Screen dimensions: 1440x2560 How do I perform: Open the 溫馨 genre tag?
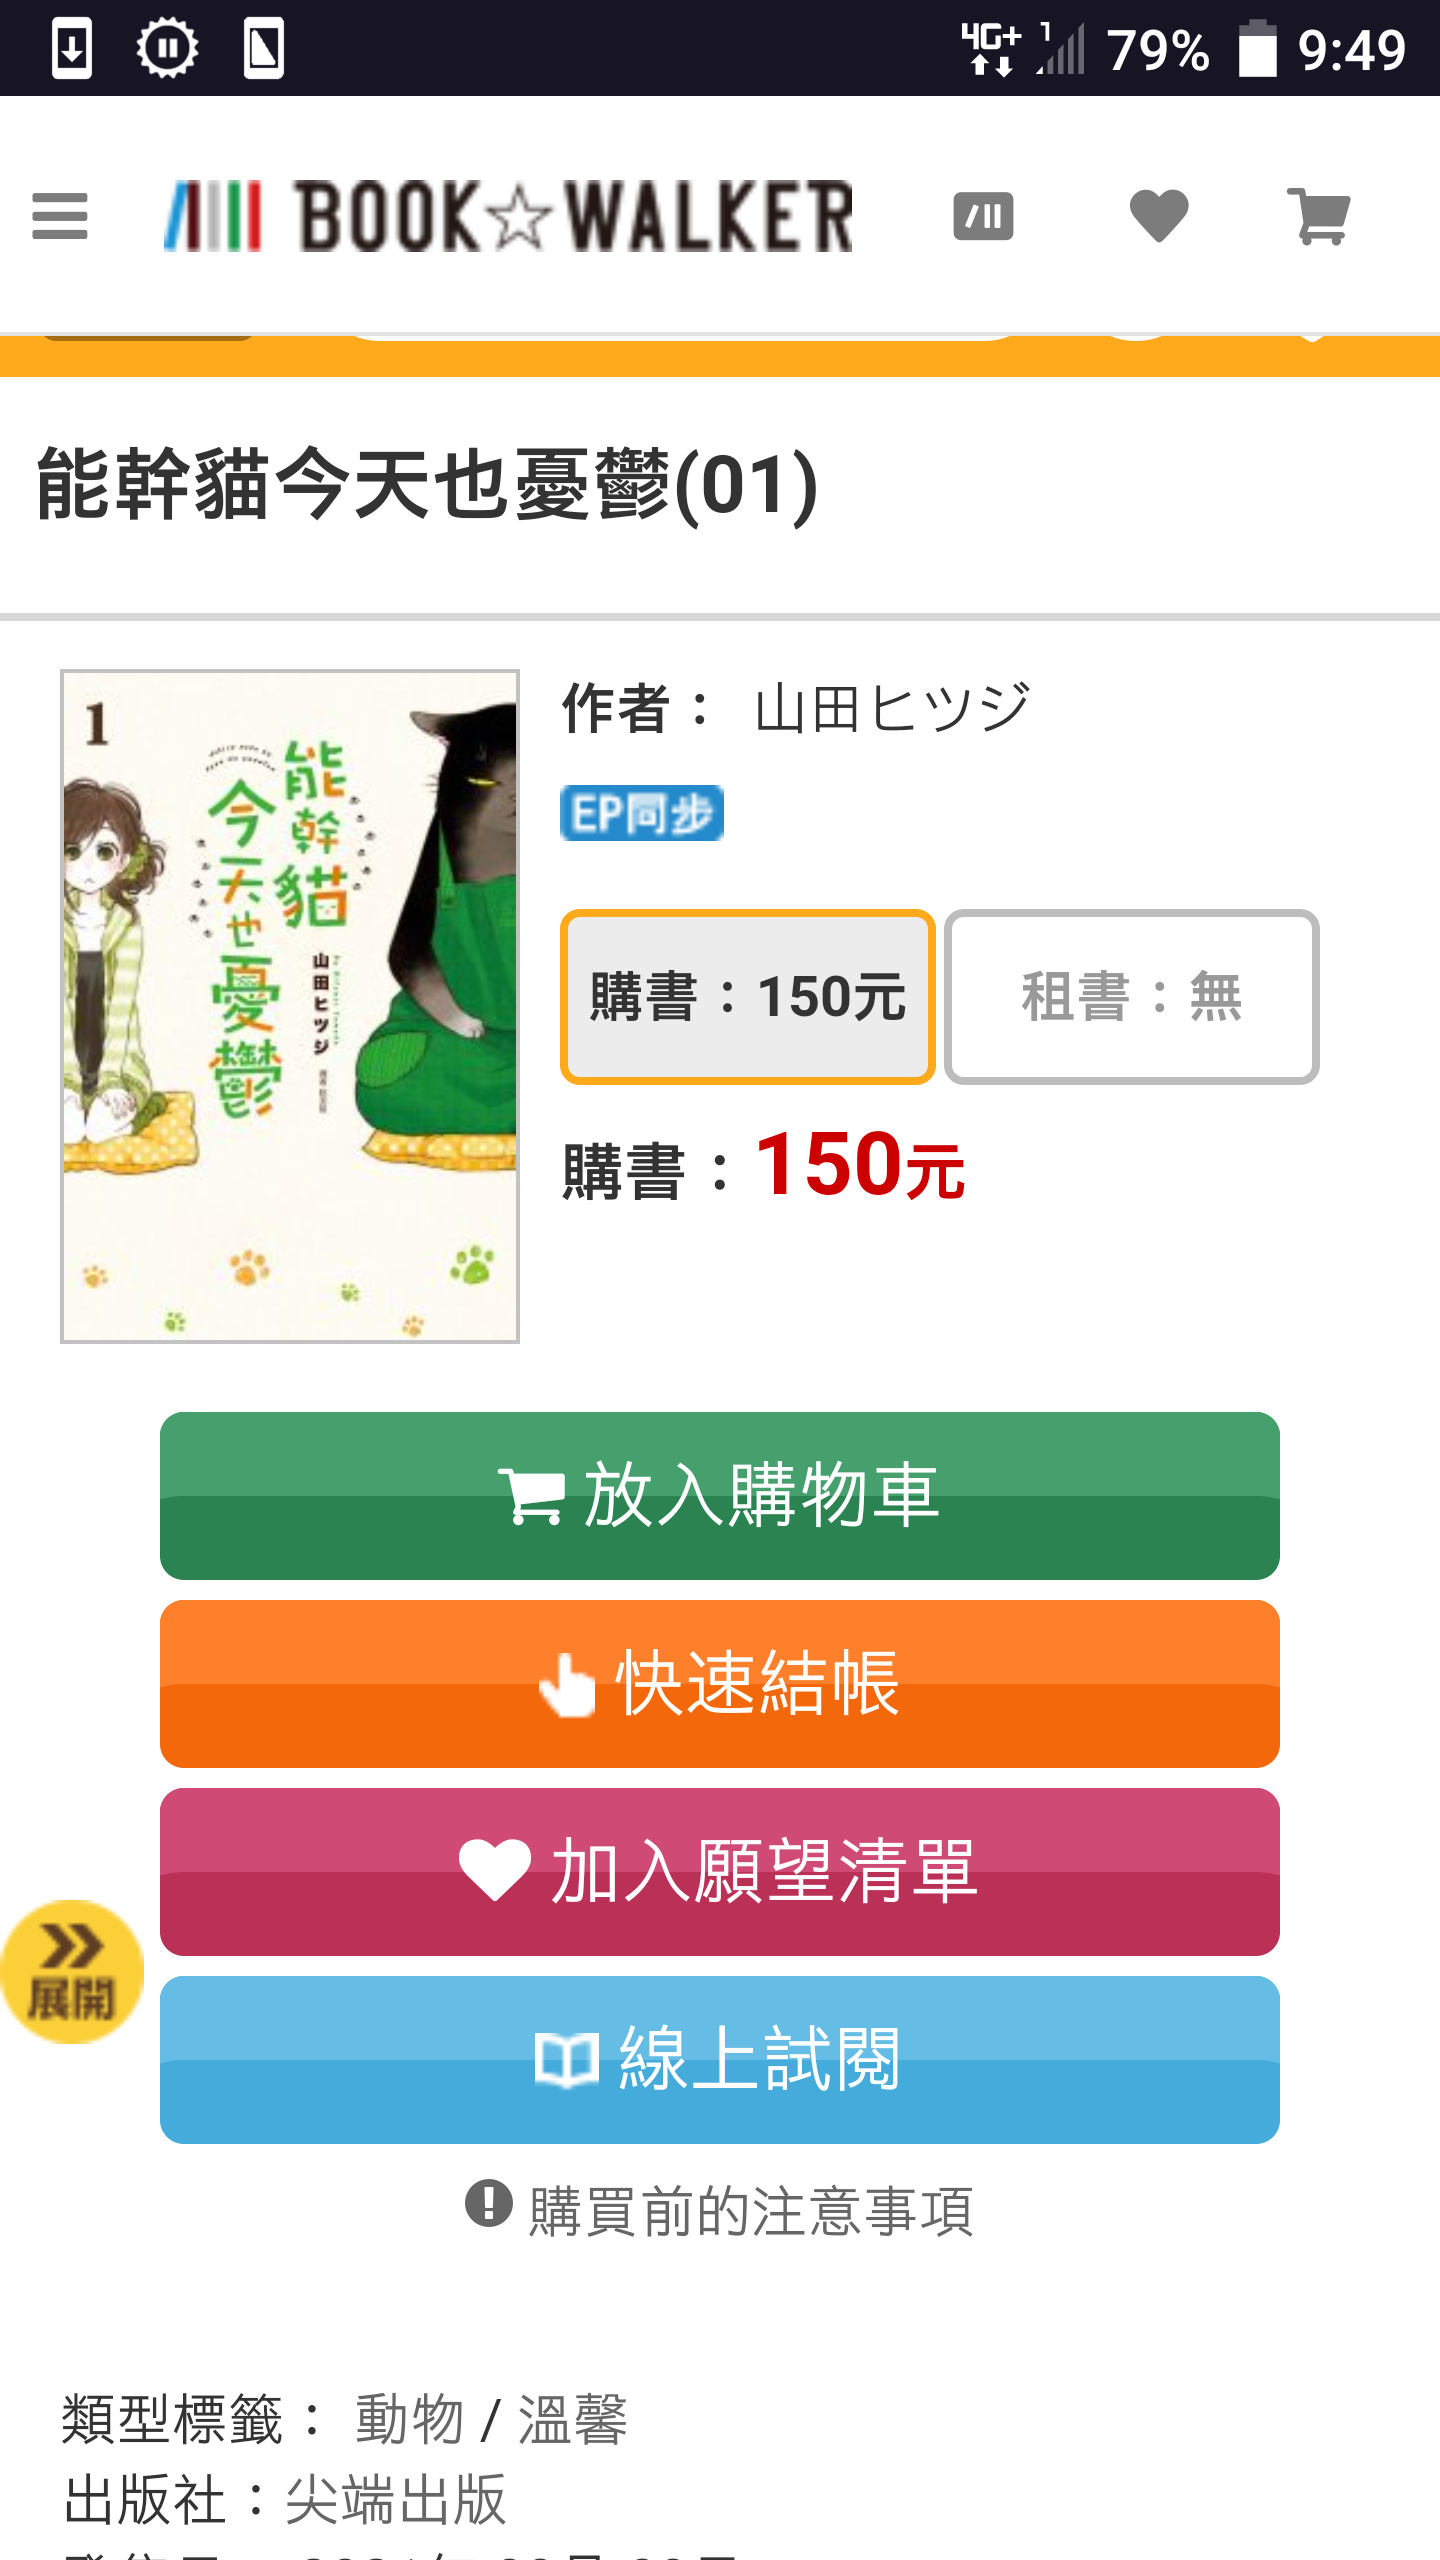tap(572, 2420)
